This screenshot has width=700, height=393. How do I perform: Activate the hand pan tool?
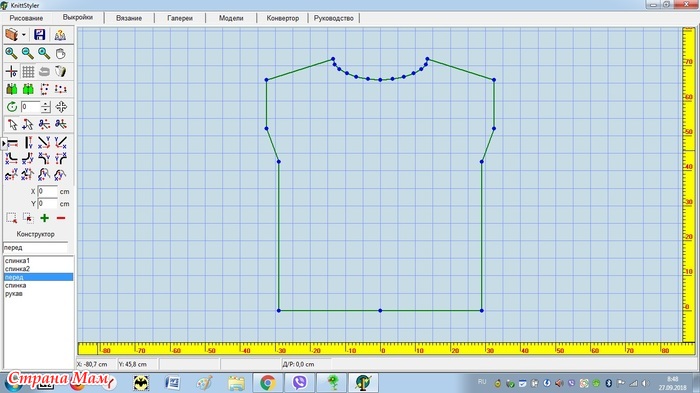[61, 54]
